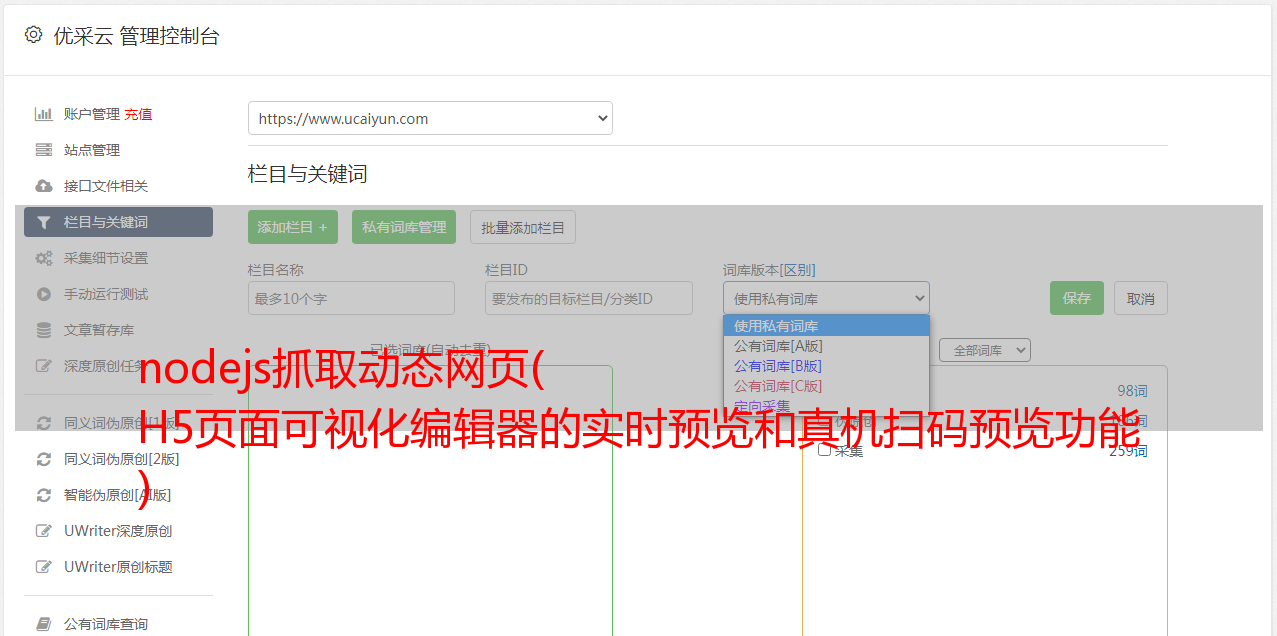Choose 公有词库[A版] option
1277x636 pixels.
click(826, 346)
